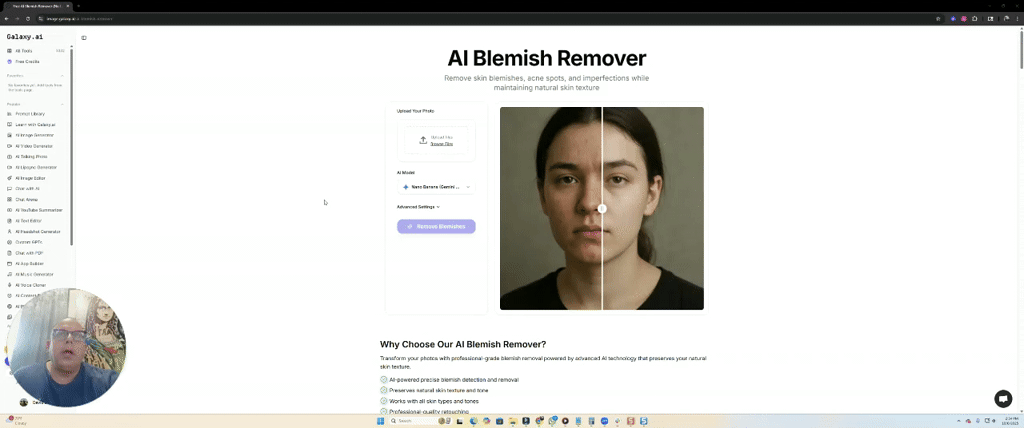1024x428 pixels.
Task: Open Learn with Galaxy.ai
Action: pyautogui.click(x=35, y=124)
